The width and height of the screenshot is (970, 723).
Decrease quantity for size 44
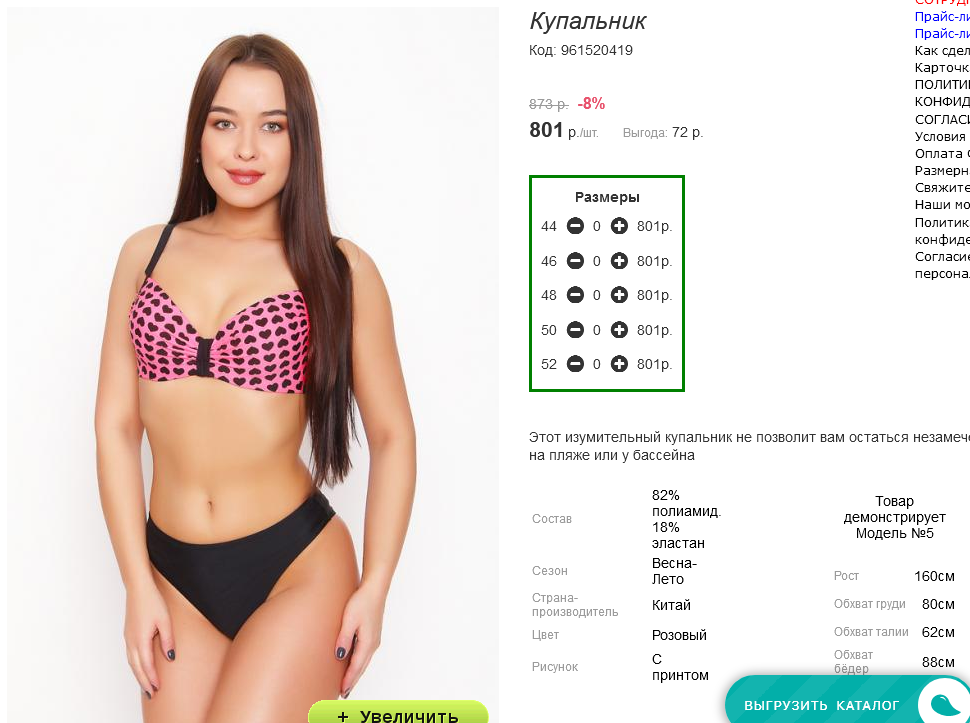click(x=575, y=226)
